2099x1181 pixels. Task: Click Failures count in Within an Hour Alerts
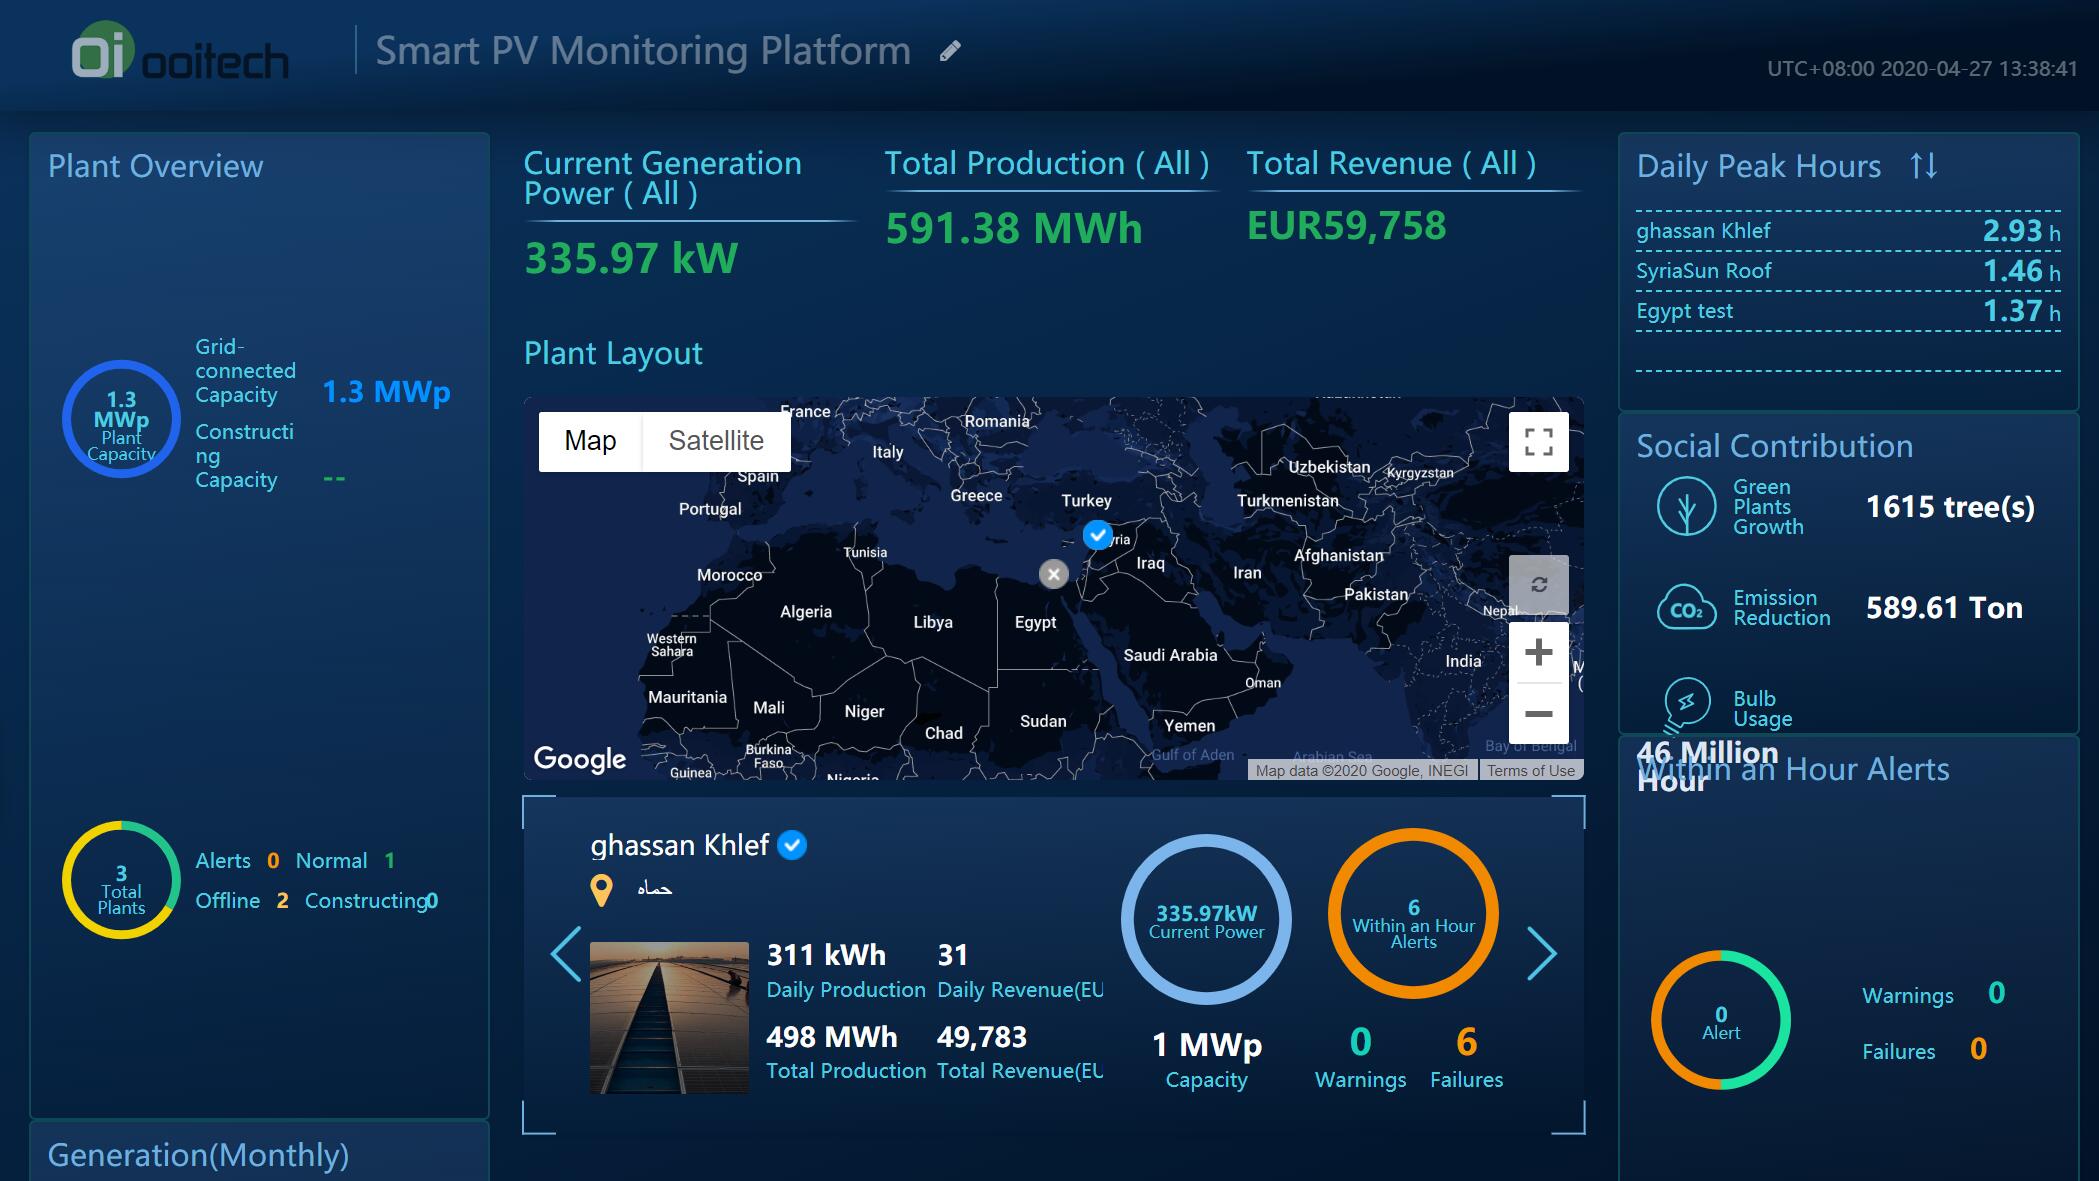pyautogui.click(x=1978, y=1049)
